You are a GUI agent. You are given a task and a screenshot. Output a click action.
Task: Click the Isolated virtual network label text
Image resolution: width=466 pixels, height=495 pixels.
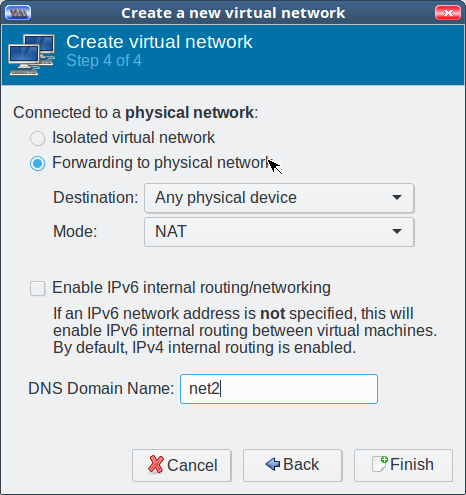click(133, 137)
